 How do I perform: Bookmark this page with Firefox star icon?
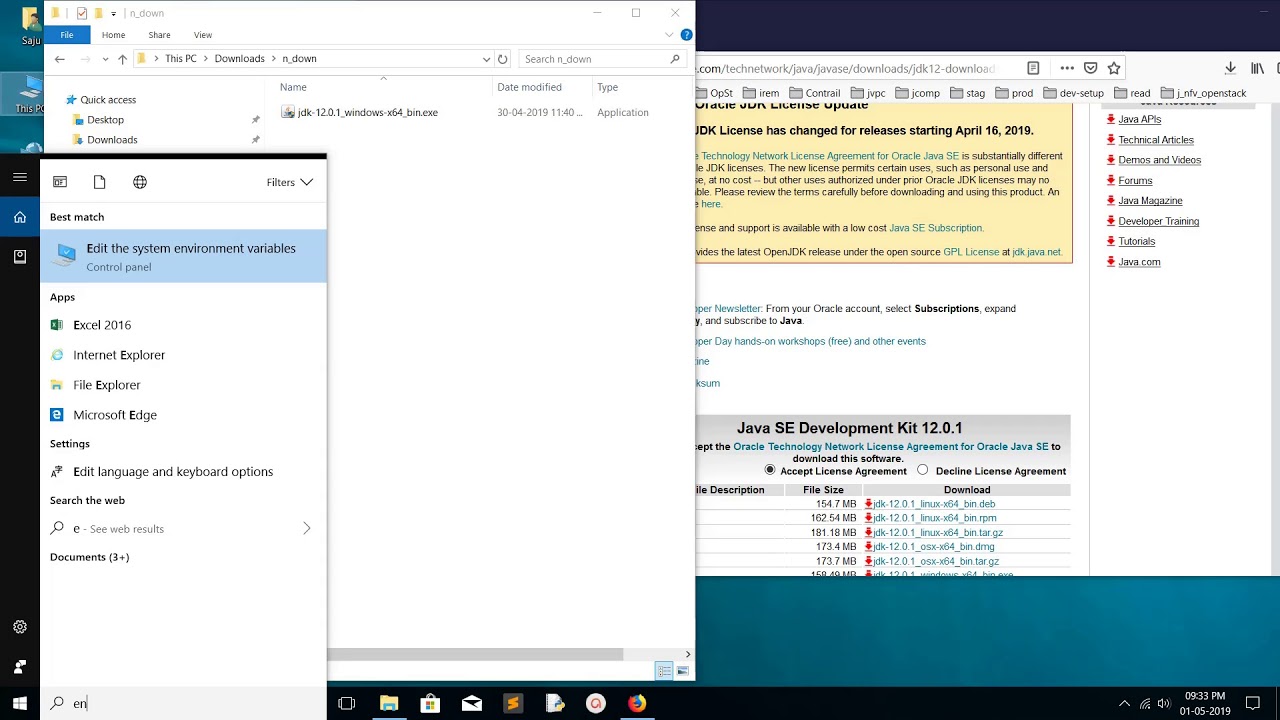(1114, 68)
